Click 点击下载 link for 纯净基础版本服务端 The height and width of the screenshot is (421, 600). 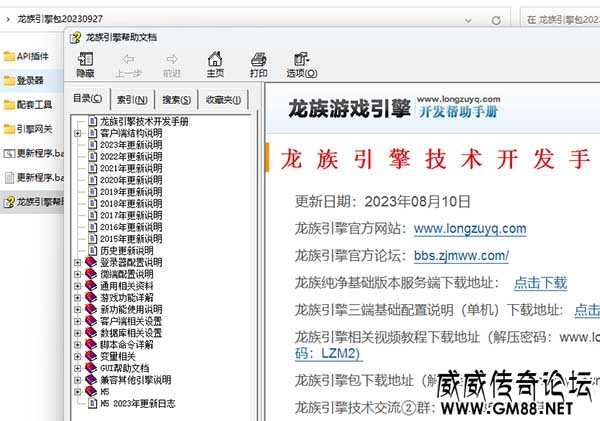pyautogui.click(x=540, y=283)
